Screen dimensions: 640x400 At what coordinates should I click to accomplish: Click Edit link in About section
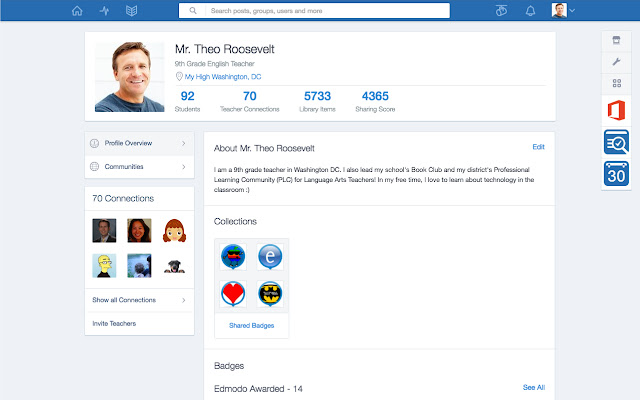click(x=538, y=147)
